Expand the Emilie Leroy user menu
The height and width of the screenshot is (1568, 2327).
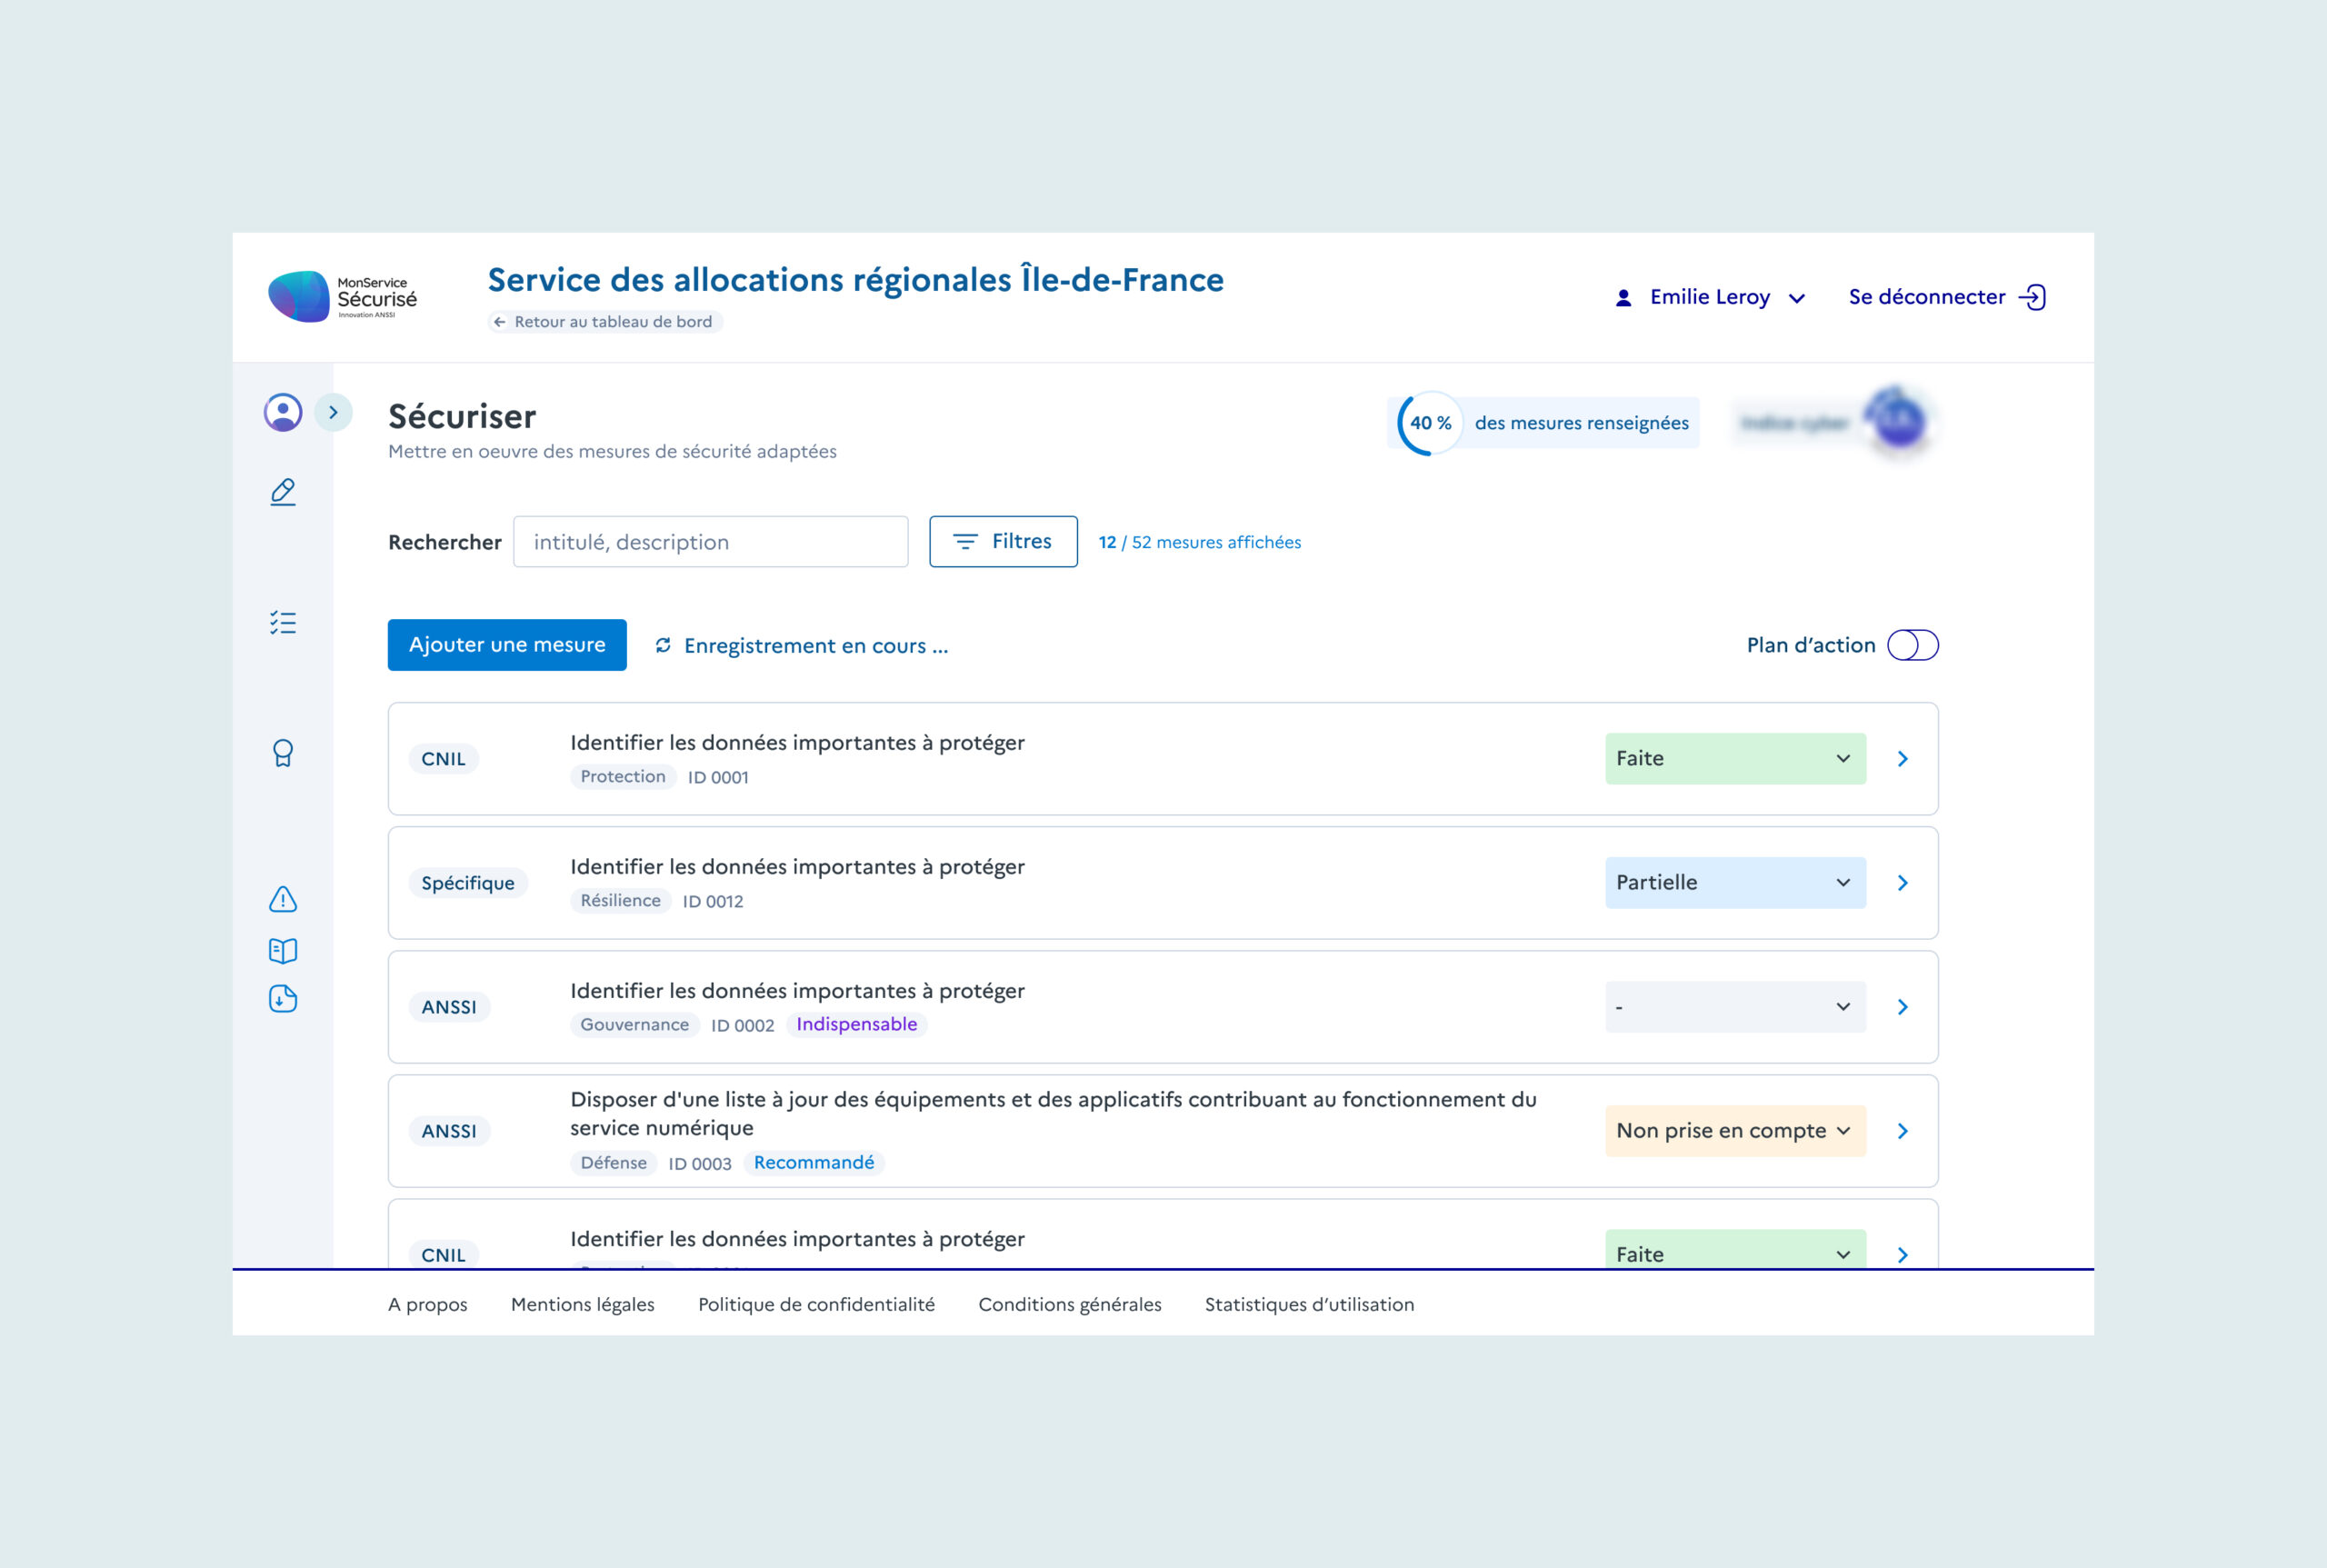tap(1710, 297)
